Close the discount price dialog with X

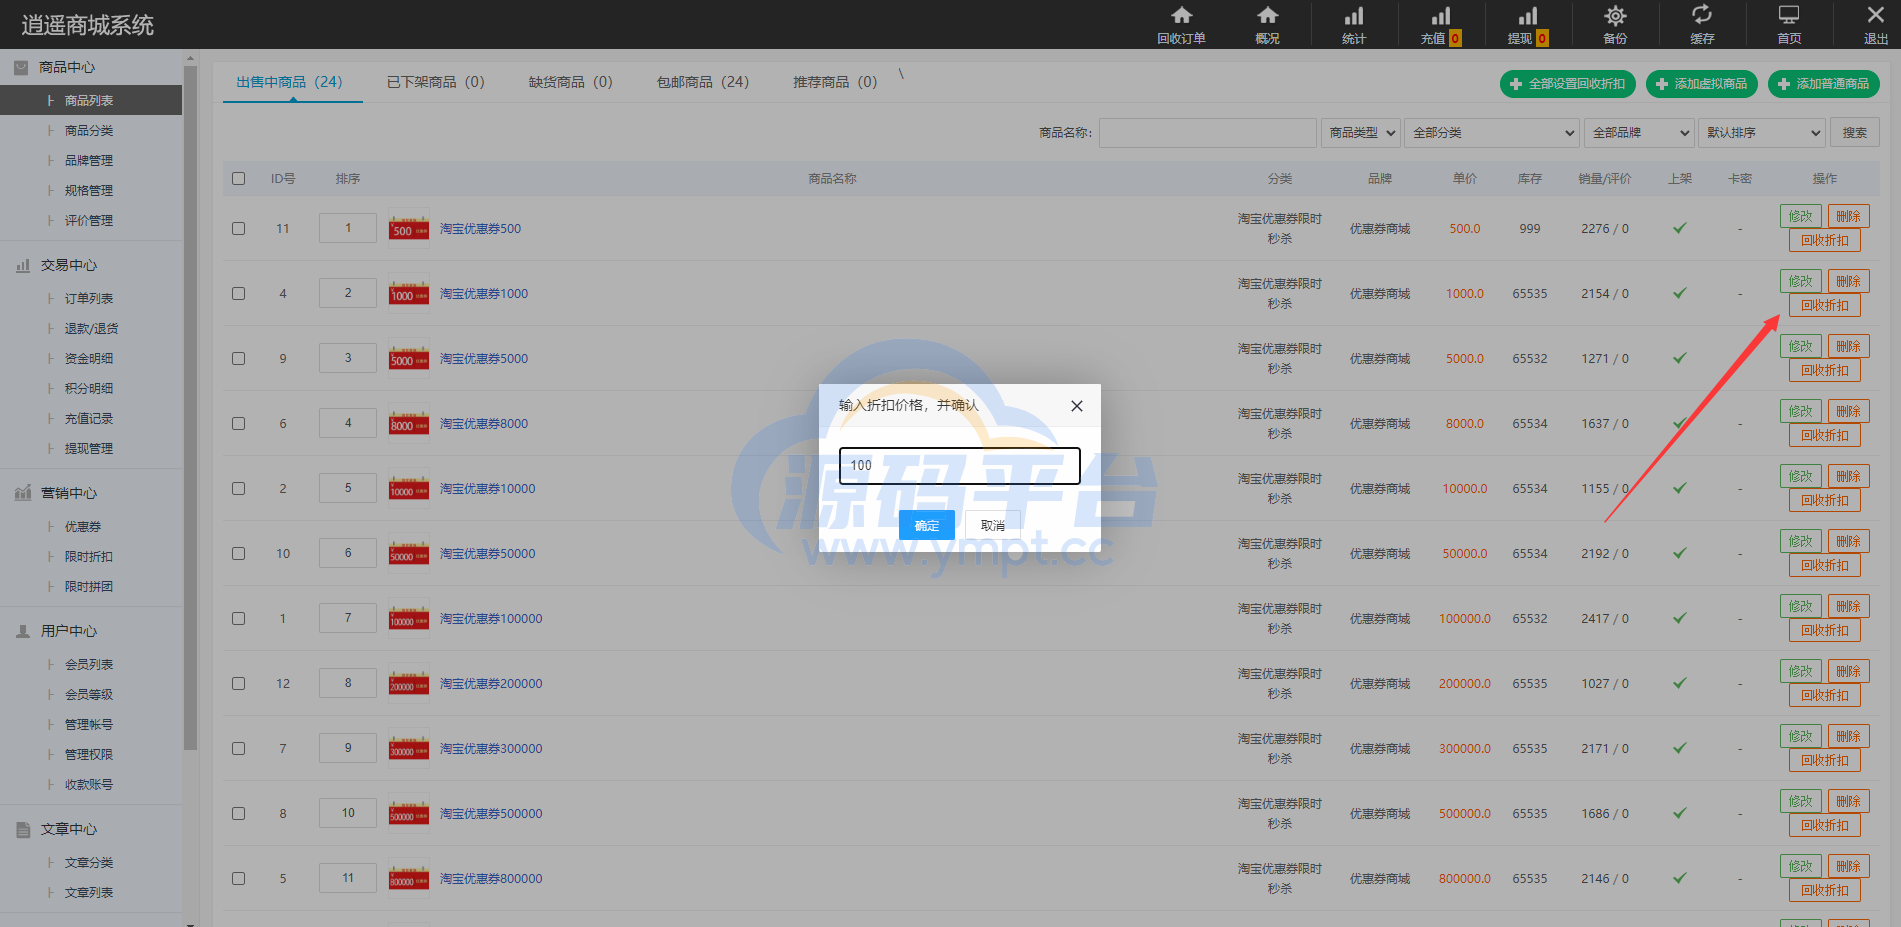(x=1077, y=406)
